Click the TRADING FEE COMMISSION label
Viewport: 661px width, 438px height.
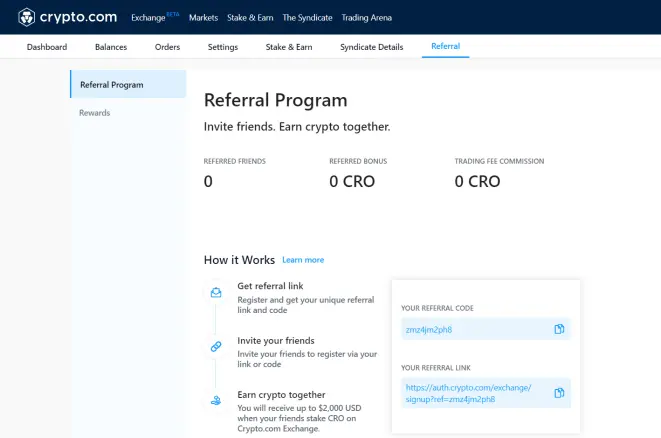[499, 161]
